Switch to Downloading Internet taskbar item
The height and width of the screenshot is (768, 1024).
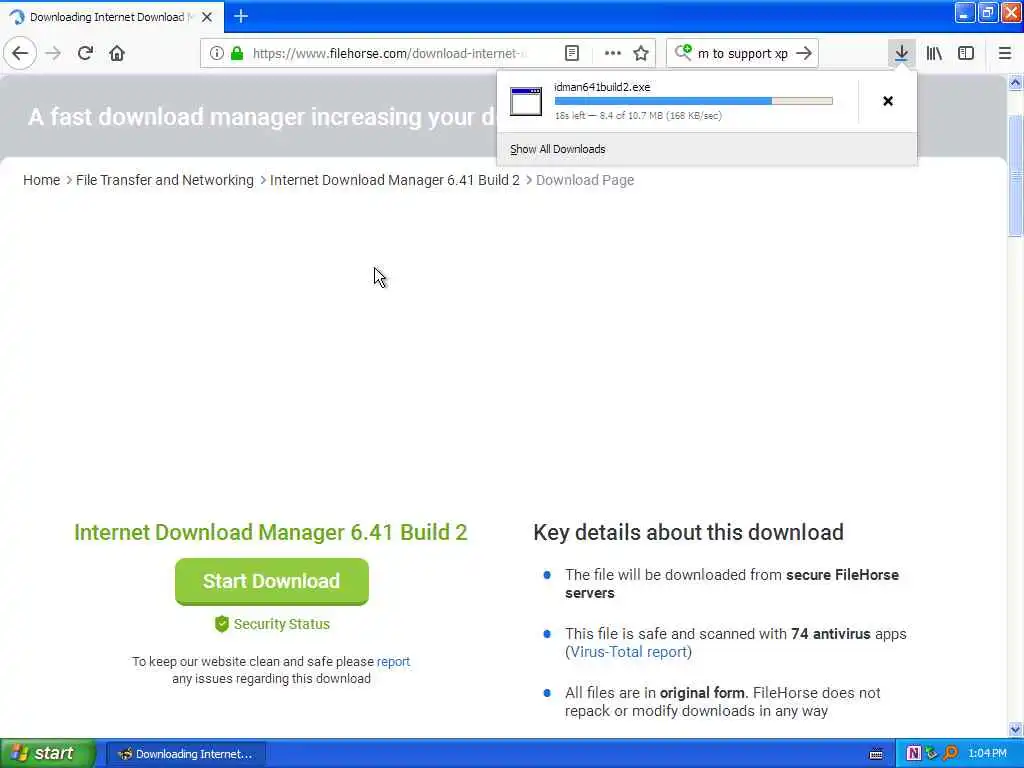(185, 754)
